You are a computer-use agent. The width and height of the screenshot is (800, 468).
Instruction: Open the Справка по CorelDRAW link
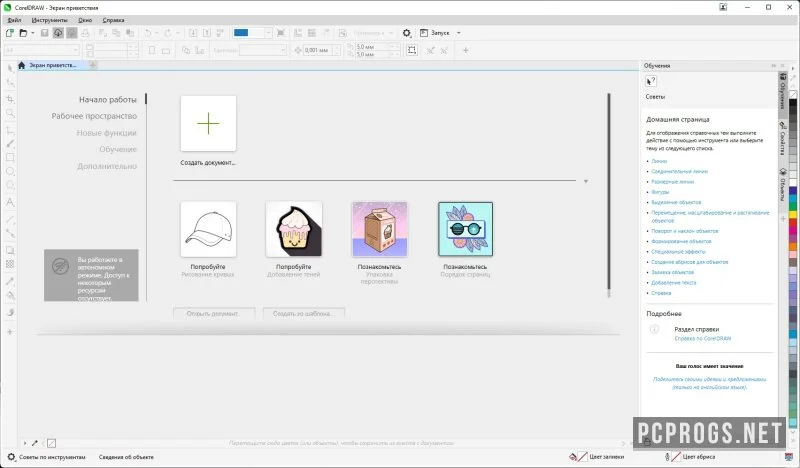click(x=703, y=338)
